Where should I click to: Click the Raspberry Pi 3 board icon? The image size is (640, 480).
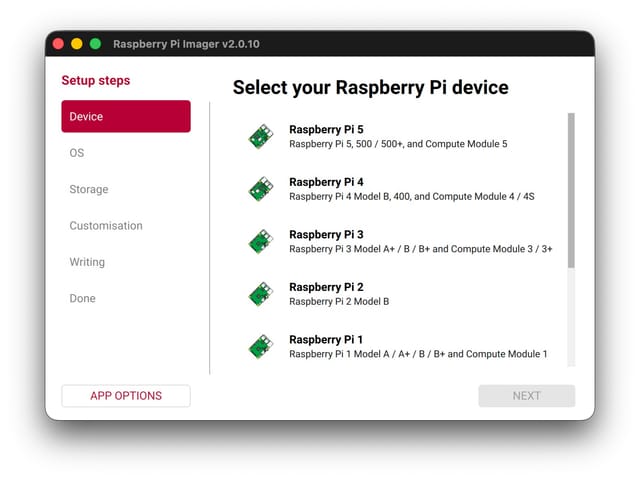click(x=261, y=242)
